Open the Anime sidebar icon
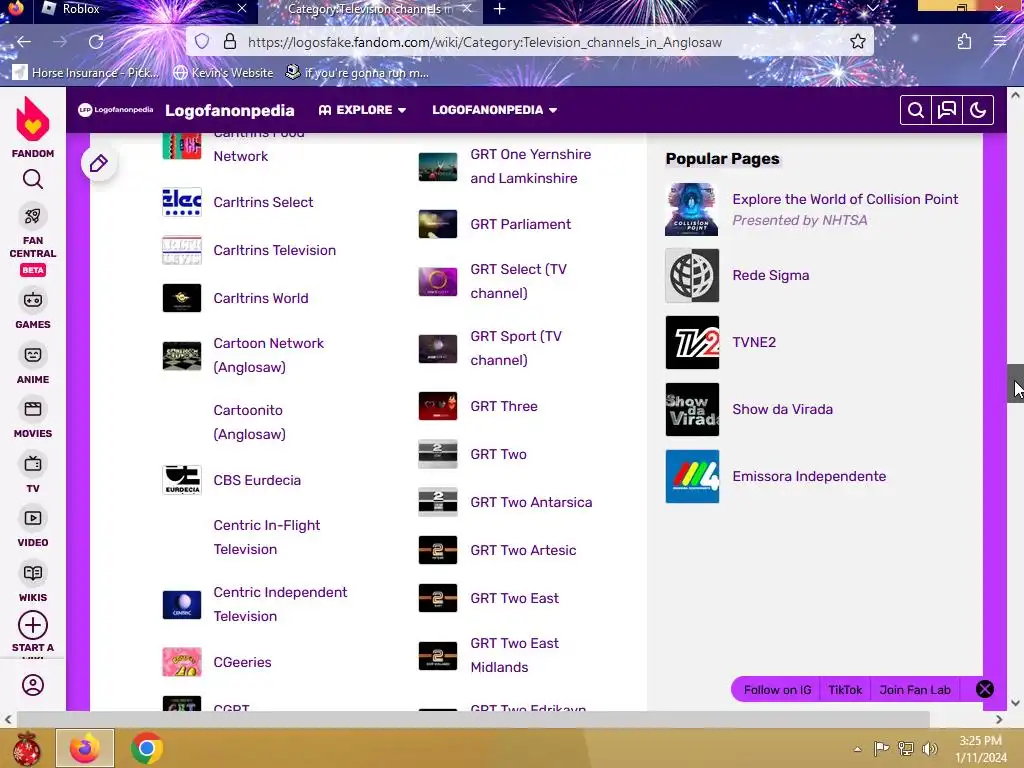The image size is (1024, 768). click(33, 355)
